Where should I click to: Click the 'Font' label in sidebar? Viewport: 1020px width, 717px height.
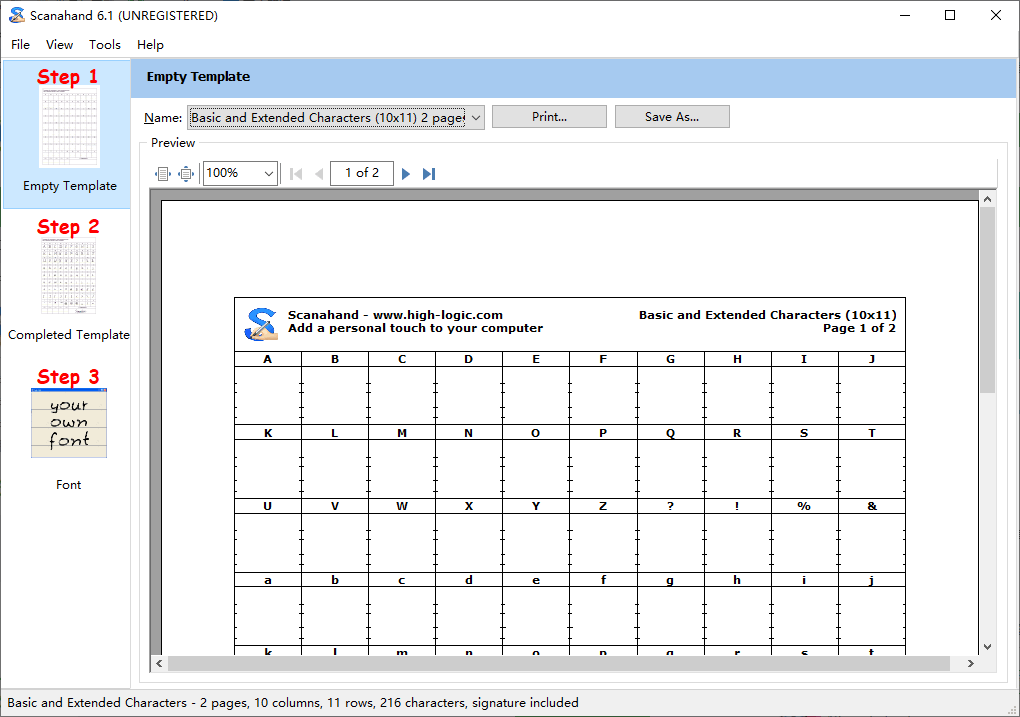coord(68,485)
